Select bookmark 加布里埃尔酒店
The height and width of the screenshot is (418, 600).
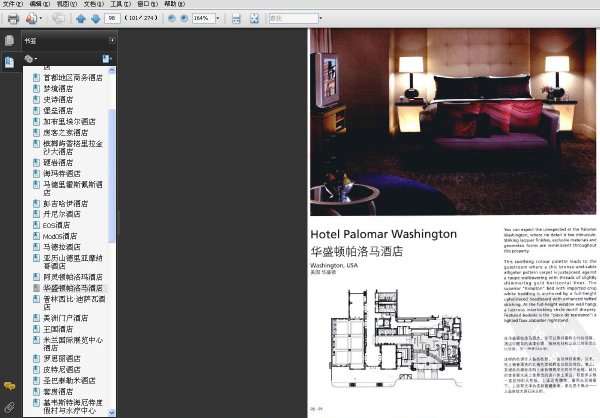coord(69,122)
